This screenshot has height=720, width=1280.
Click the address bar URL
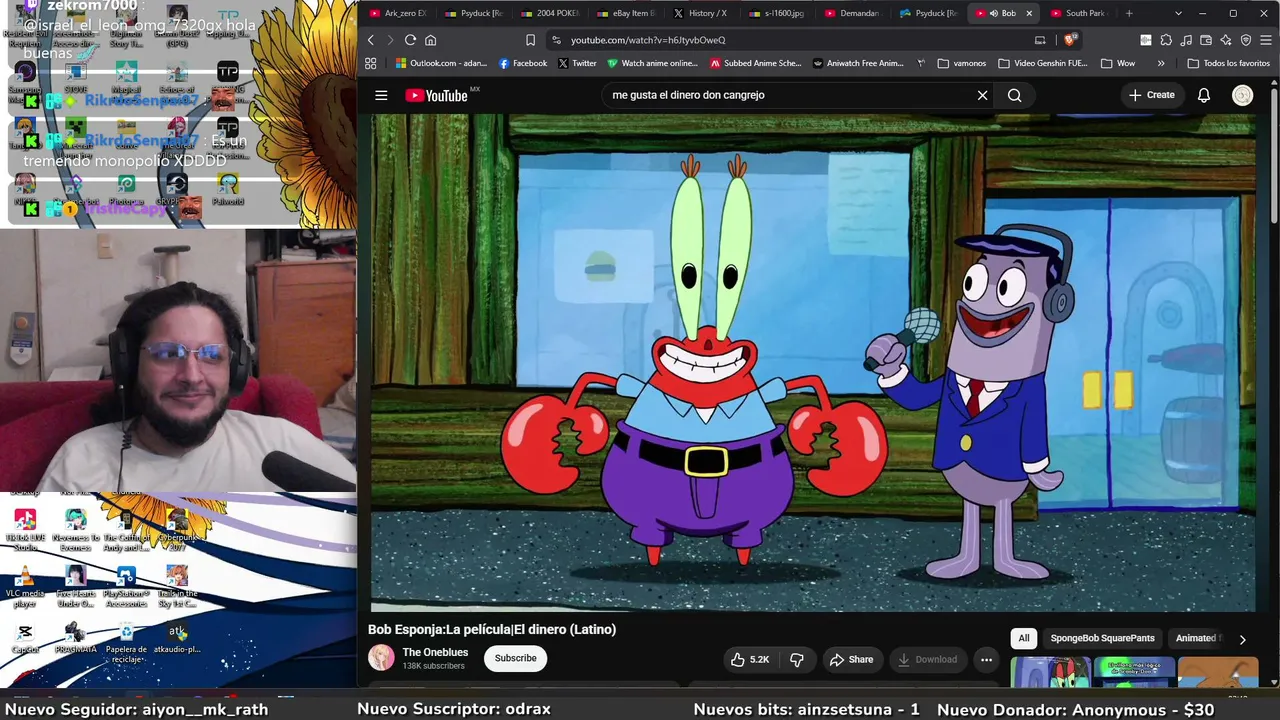pyautogui.click(x=648, y=40)
